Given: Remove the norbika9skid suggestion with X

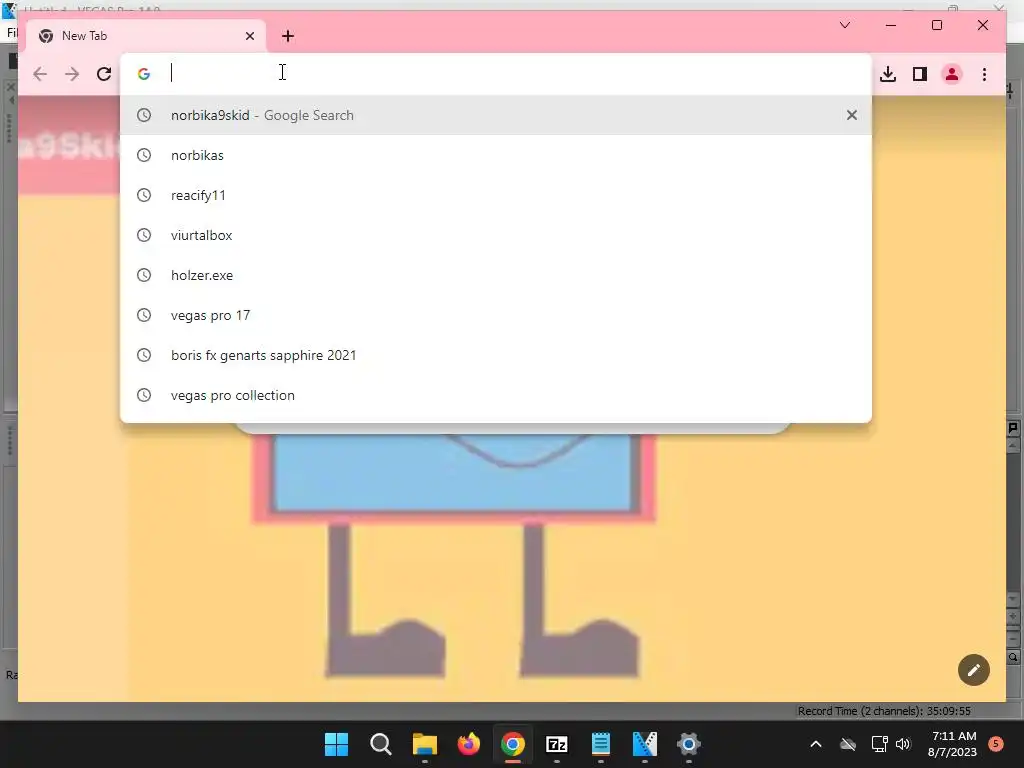Looking at the screenshot, I should coord(852,115).
